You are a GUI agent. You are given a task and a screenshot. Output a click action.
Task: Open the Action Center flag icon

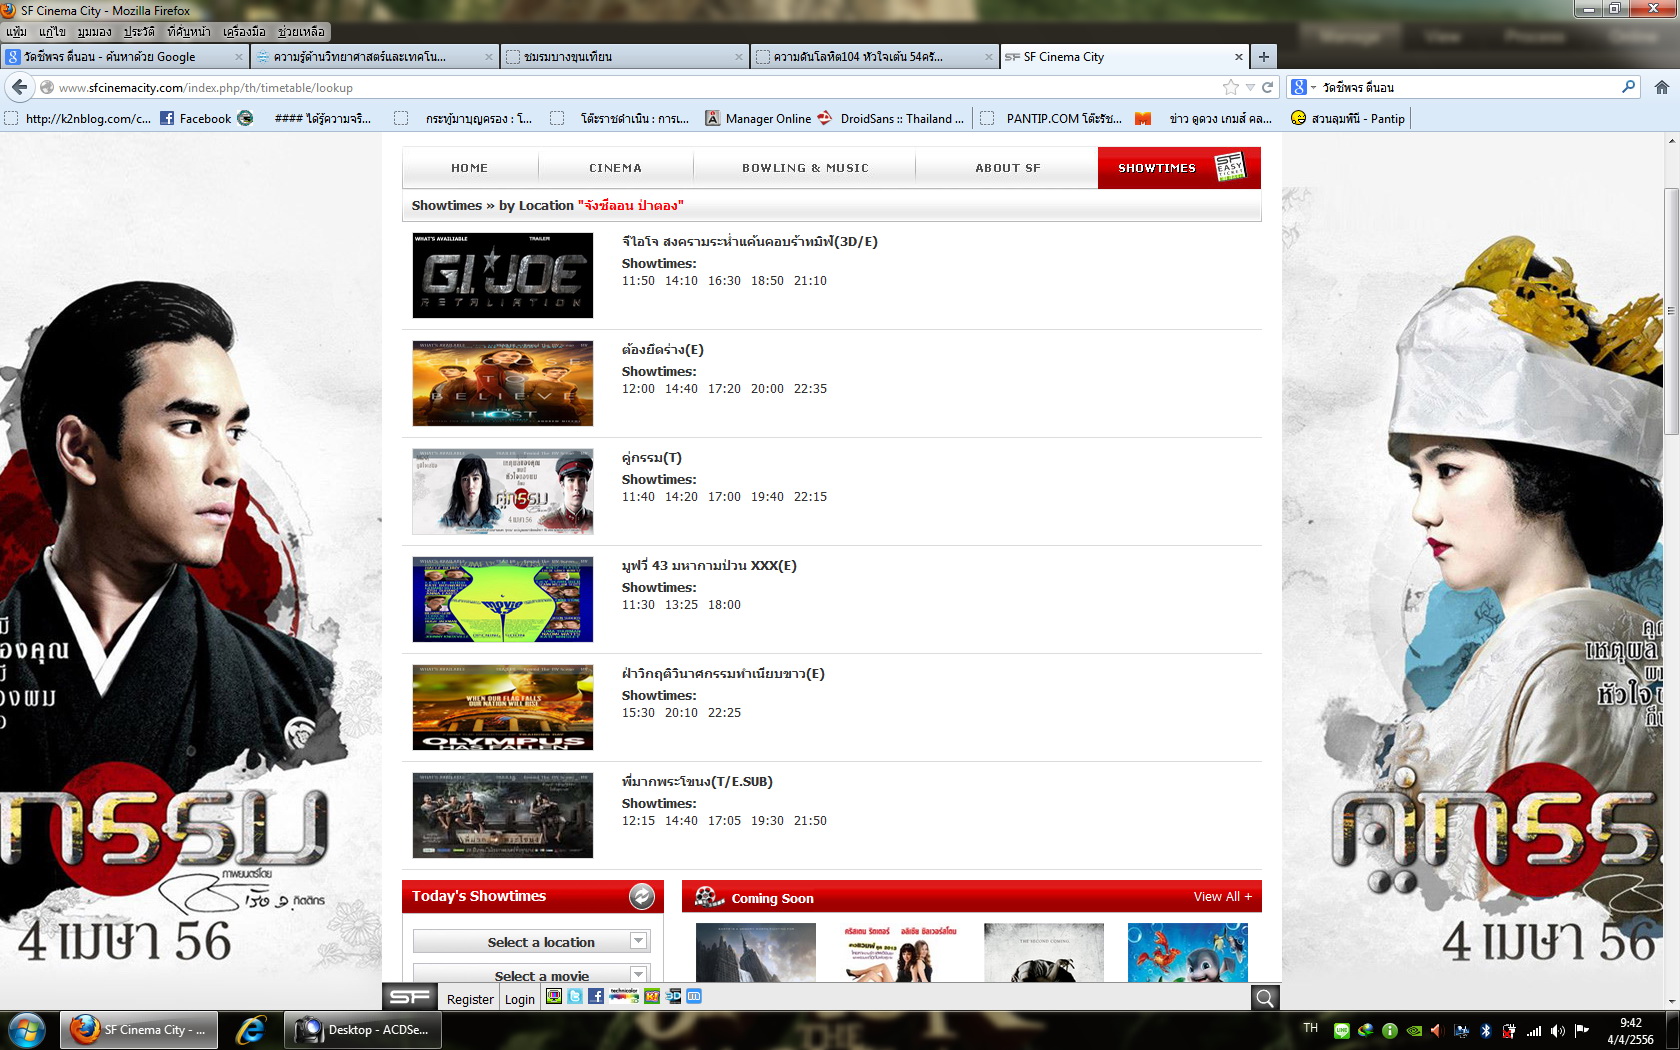pos(1581,1031)
